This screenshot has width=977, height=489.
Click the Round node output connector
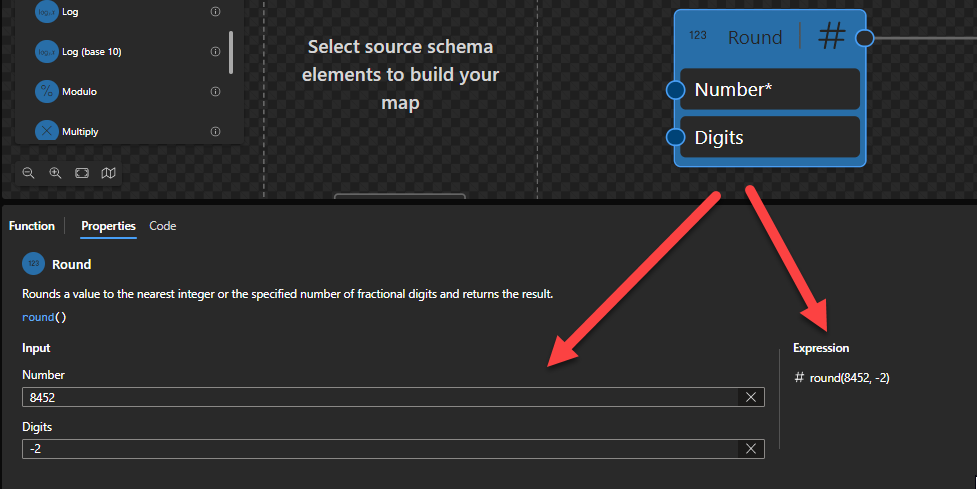[x=864, y=38]
